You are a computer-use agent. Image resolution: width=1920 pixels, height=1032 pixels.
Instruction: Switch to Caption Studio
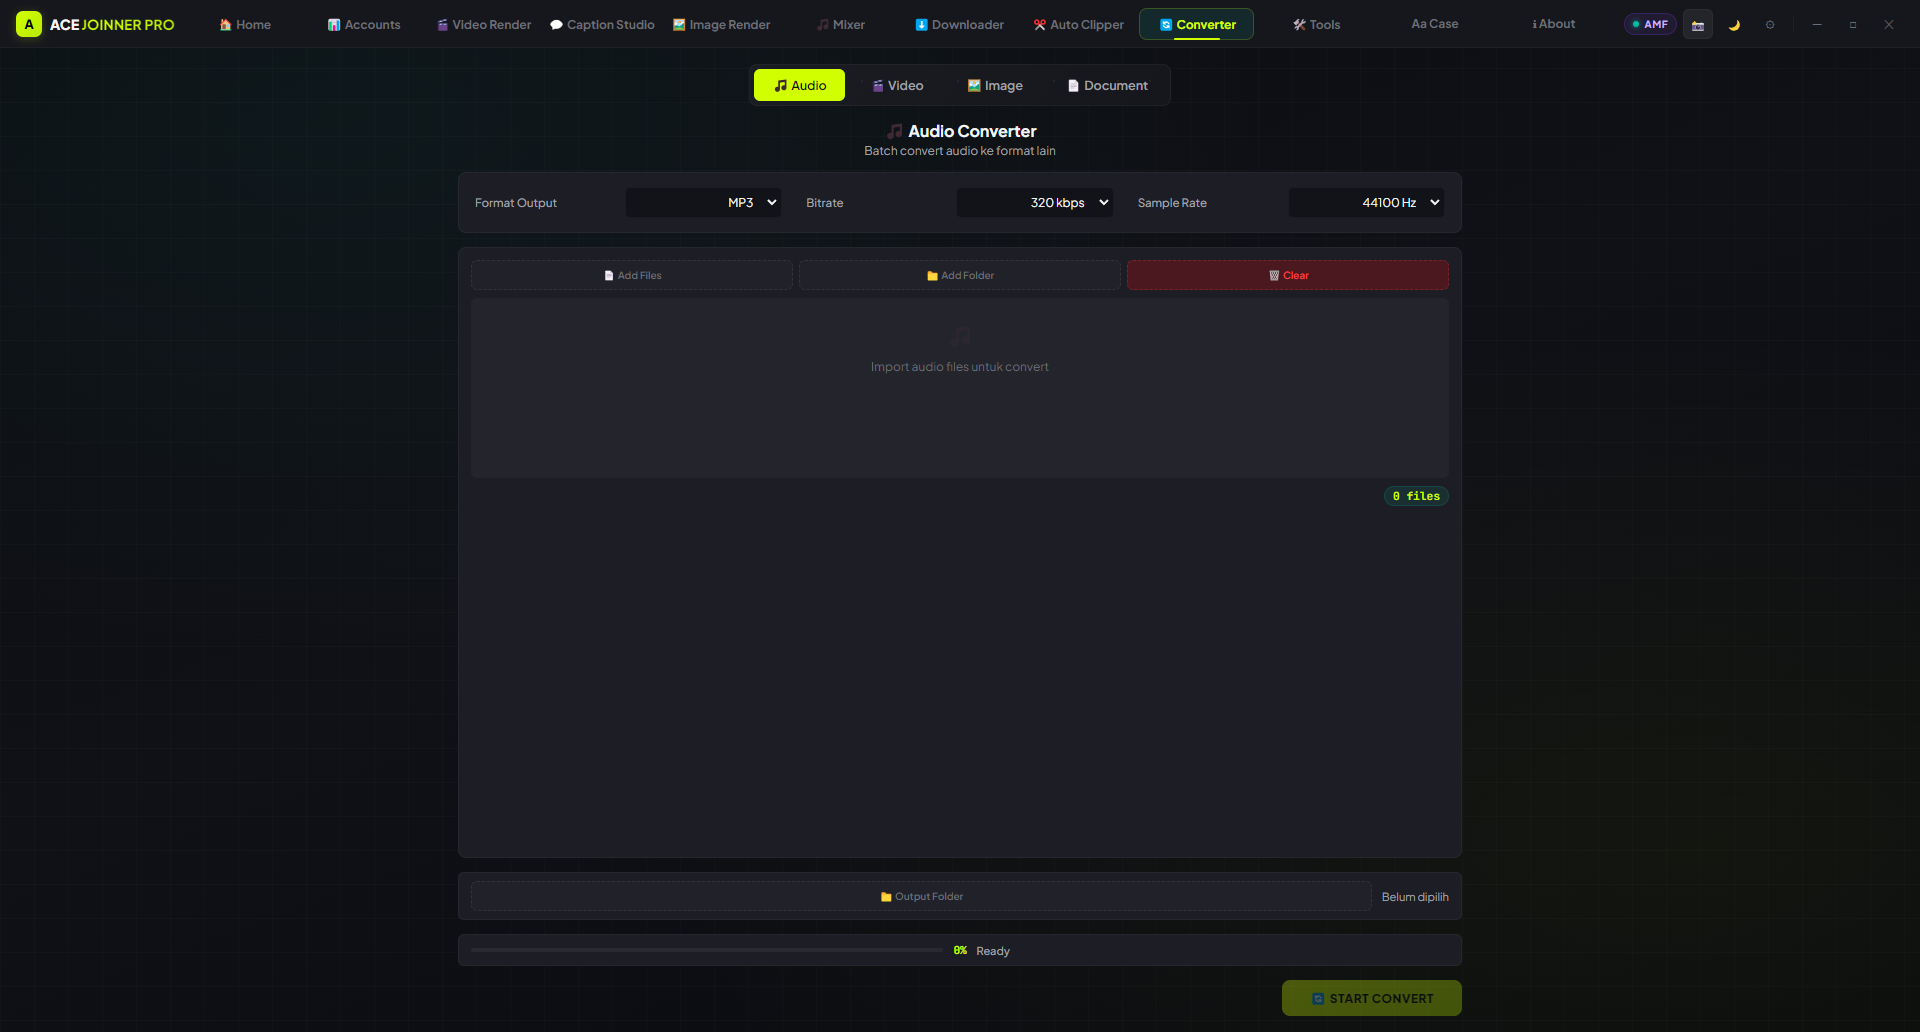[602, 24]
